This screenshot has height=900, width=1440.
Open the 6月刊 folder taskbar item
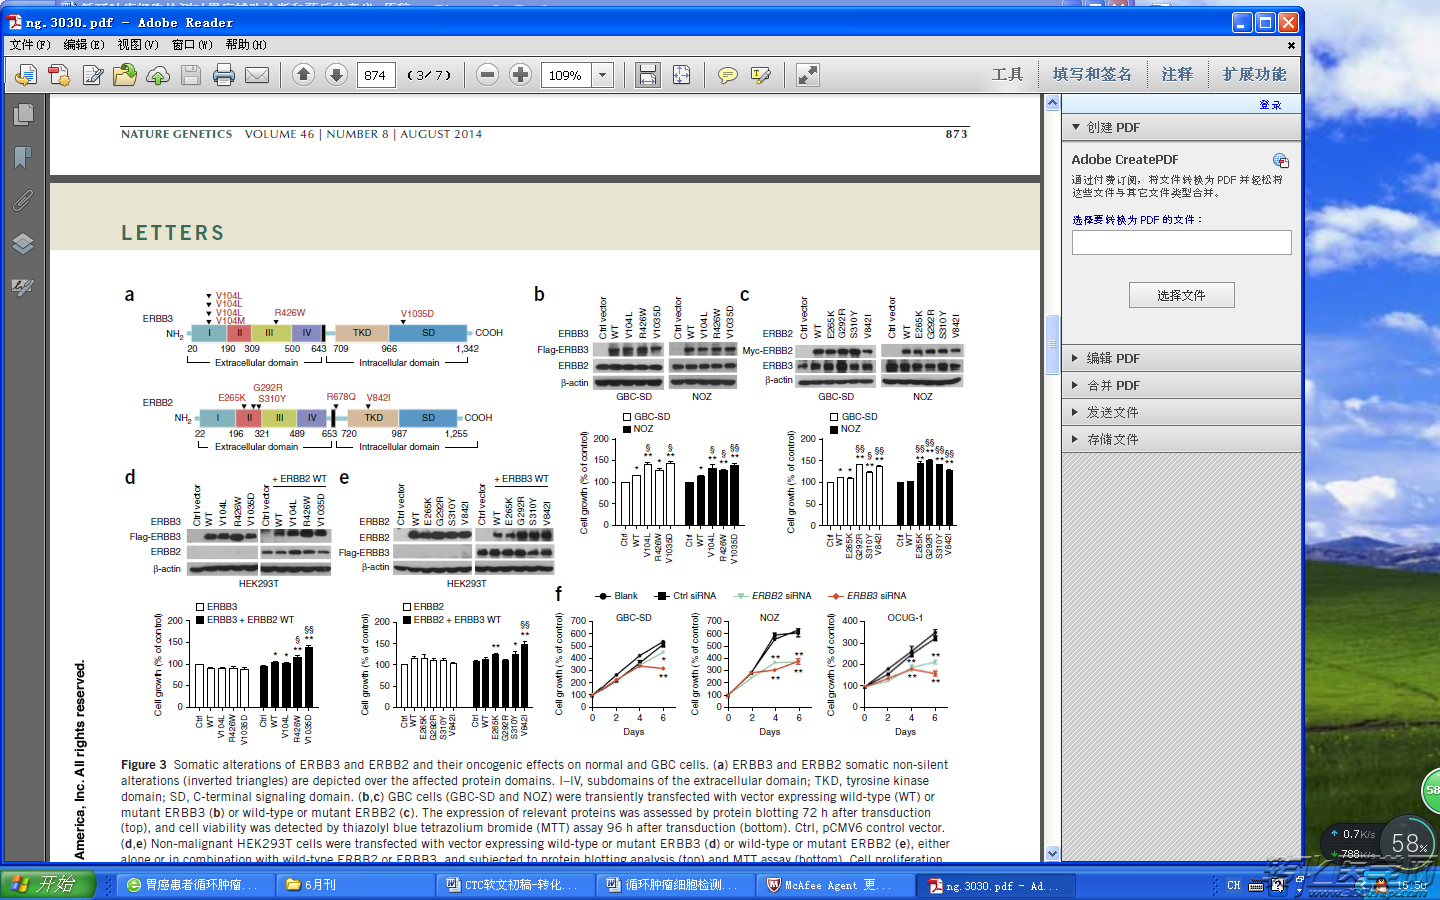click(355, 885)
